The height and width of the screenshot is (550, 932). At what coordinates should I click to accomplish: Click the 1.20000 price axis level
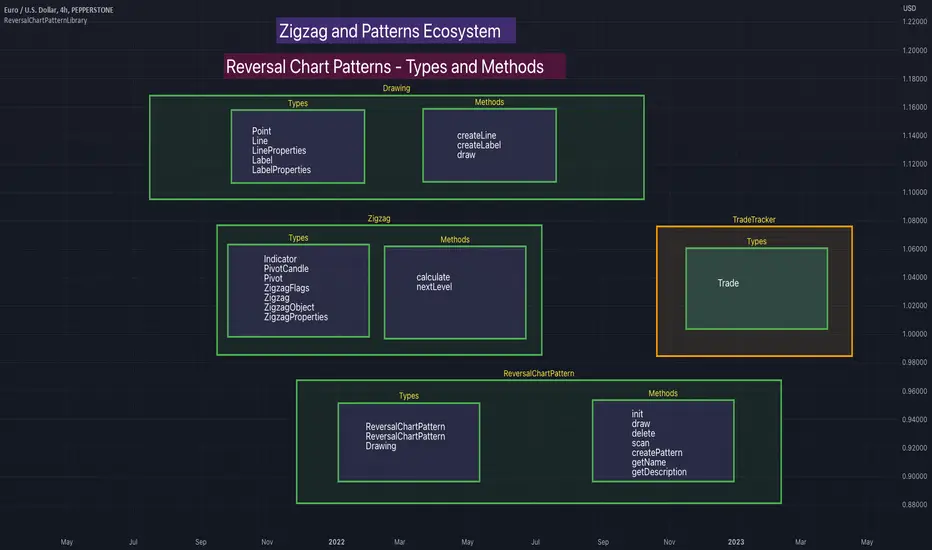914,50
